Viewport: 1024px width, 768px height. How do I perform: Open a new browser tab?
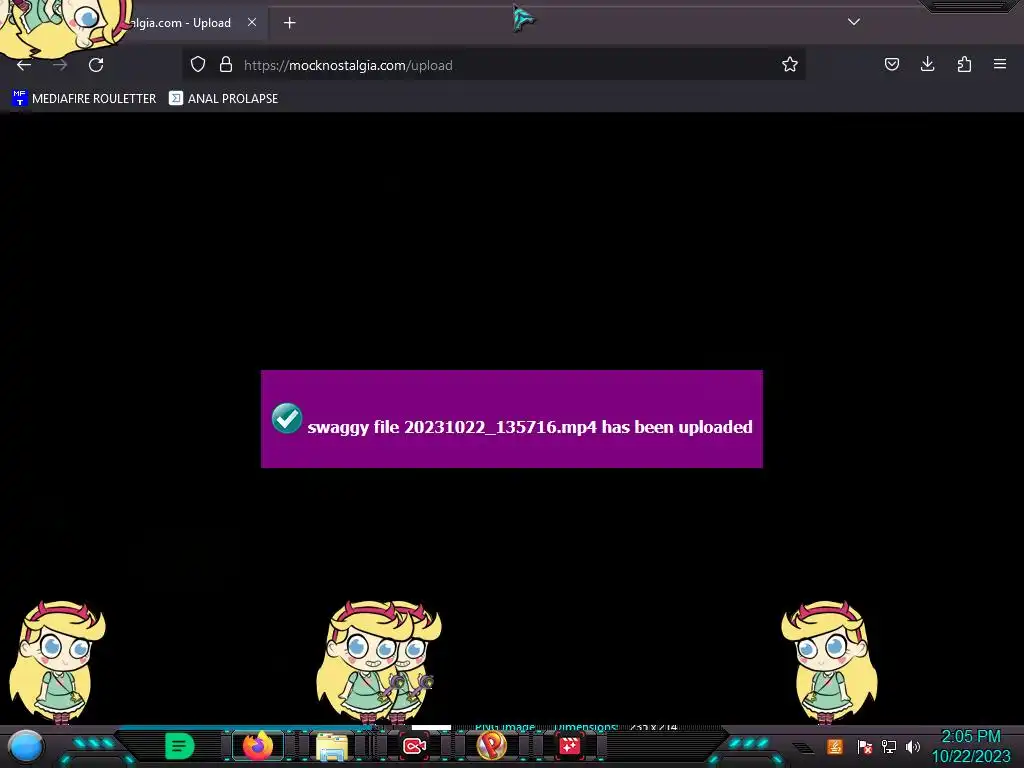coord(289,23)
